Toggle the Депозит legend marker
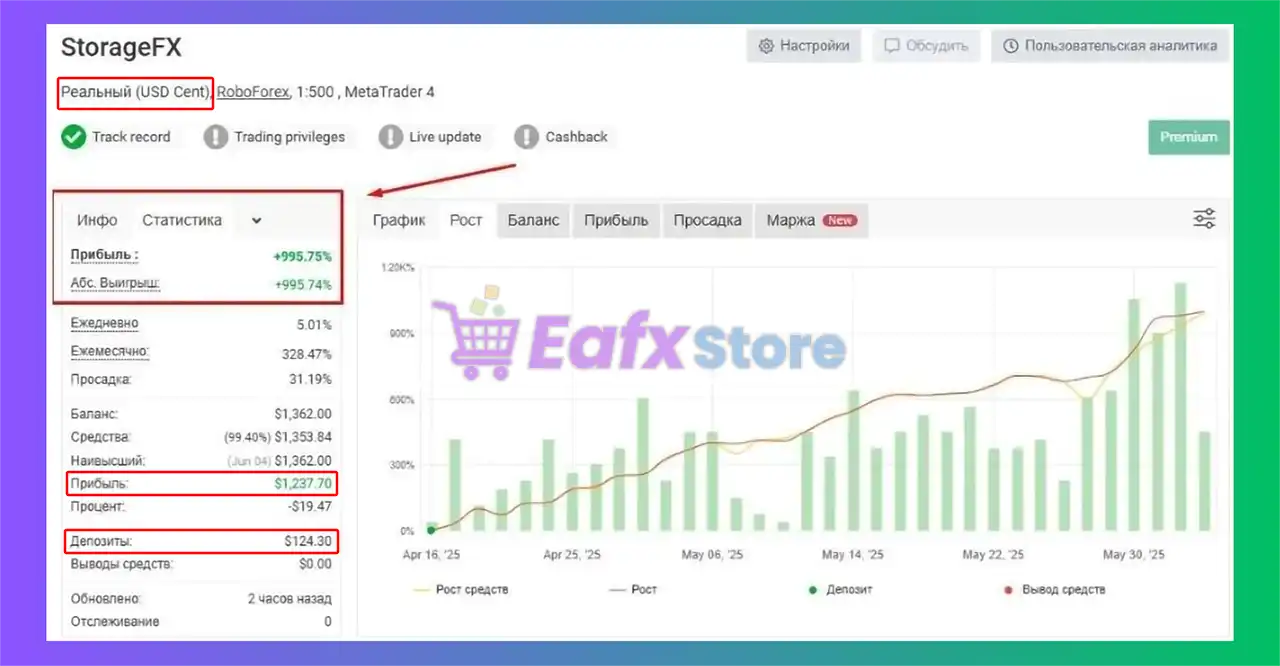 tap(840, 589)
